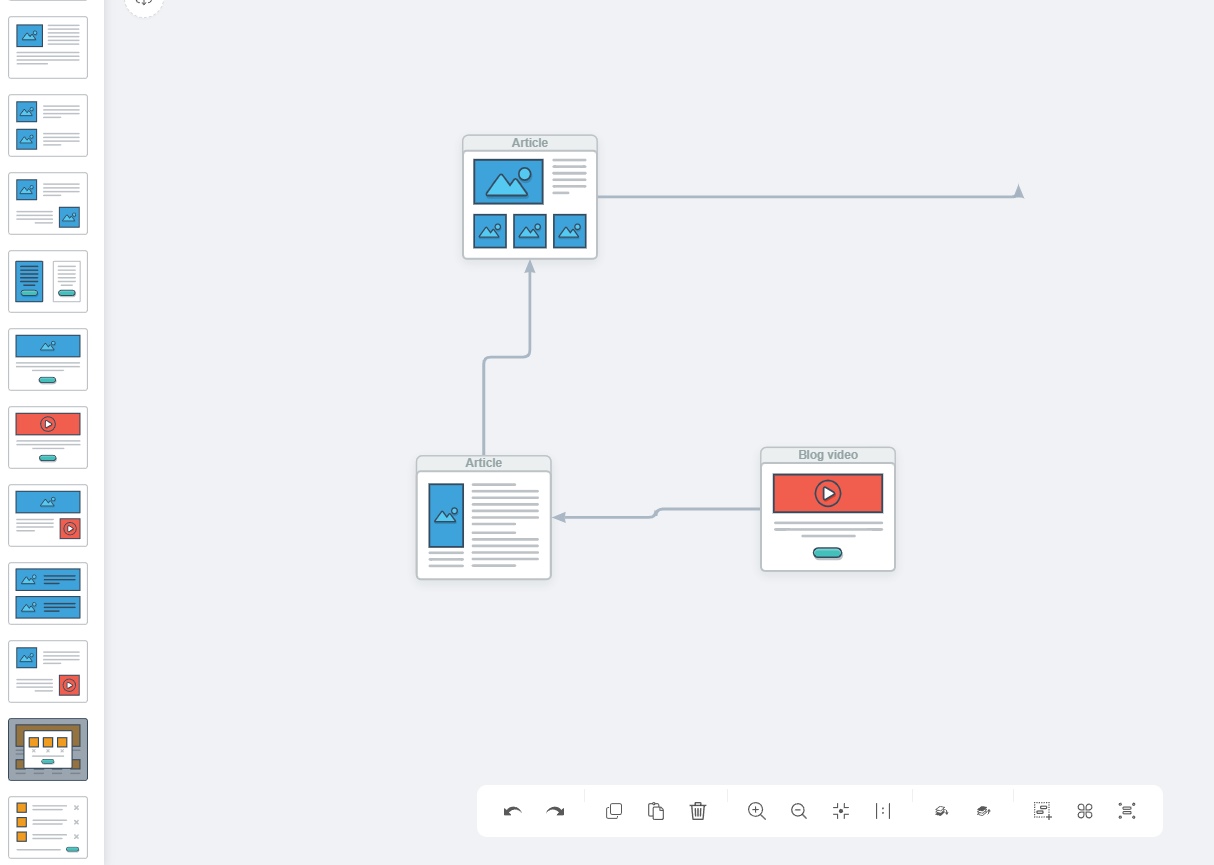Paste the copied element

click(x=656, y=811)
